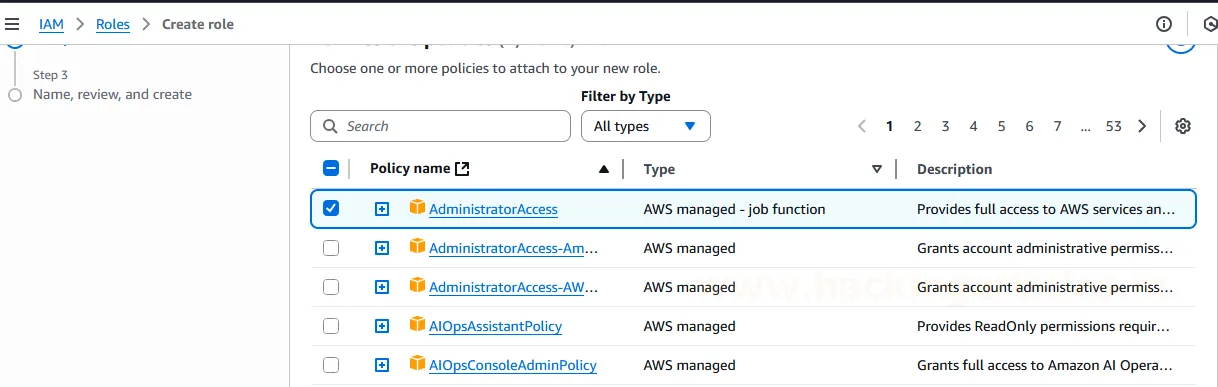Click the AIOpsAssistantPolicy cube icon
The image size is (1218, 387).
click(x=418, y=325)
